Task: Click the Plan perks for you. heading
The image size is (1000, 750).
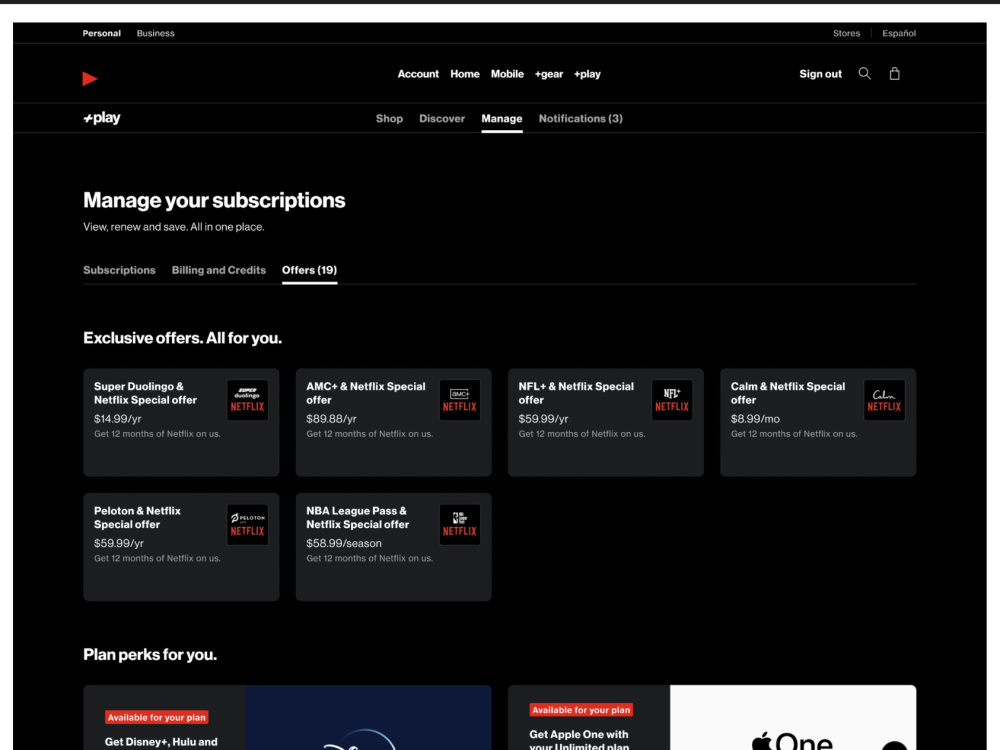Action: 150,655
